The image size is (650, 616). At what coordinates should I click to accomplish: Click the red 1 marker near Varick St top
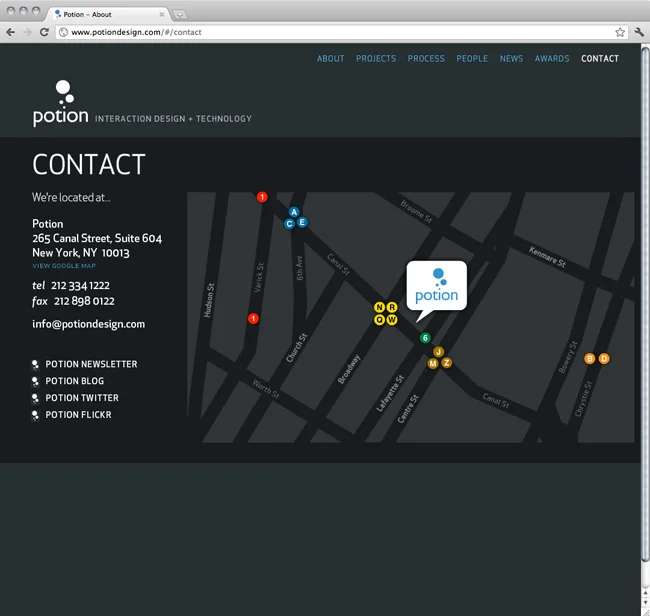coord(262,197)
